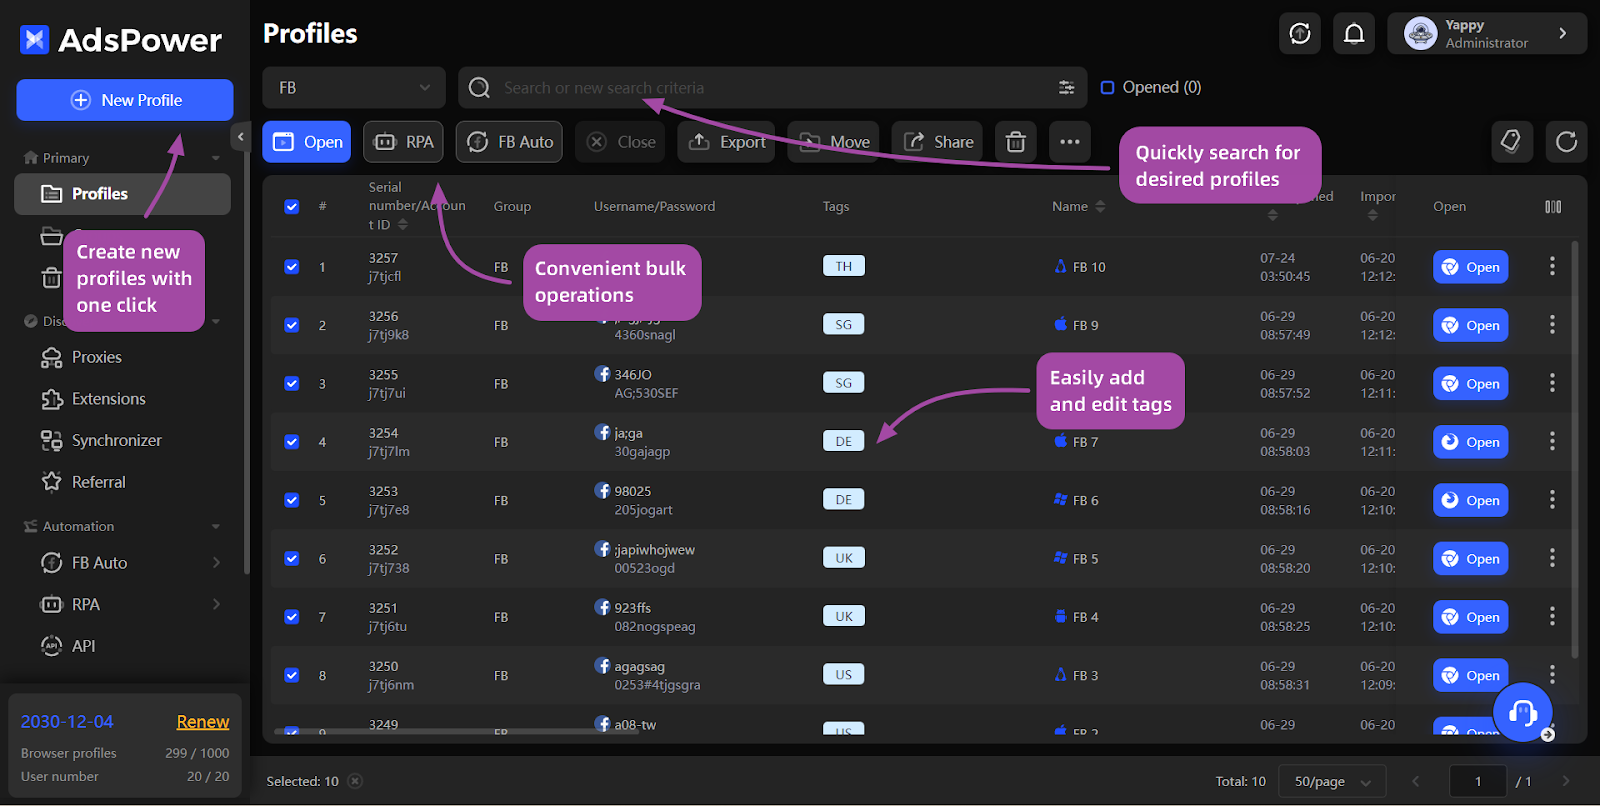Uncheck row 5 checkbox for 3253
Screen dimensions: 1600x806
point(292,500)
